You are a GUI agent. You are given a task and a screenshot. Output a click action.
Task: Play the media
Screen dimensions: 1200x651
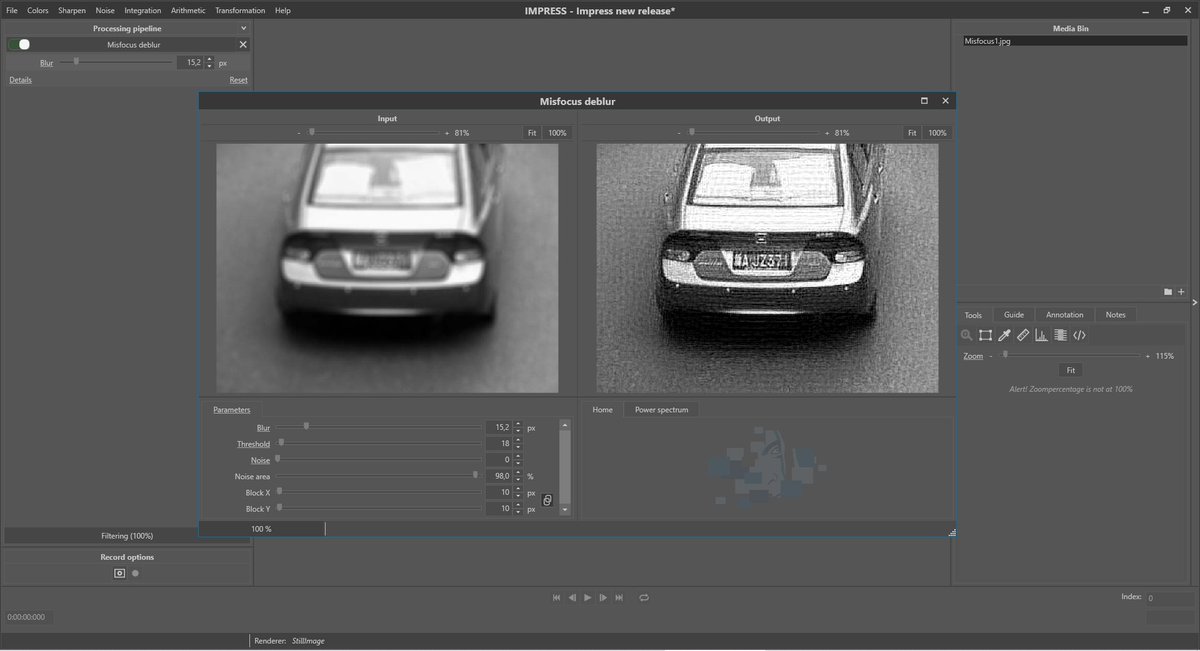(588, 597)
